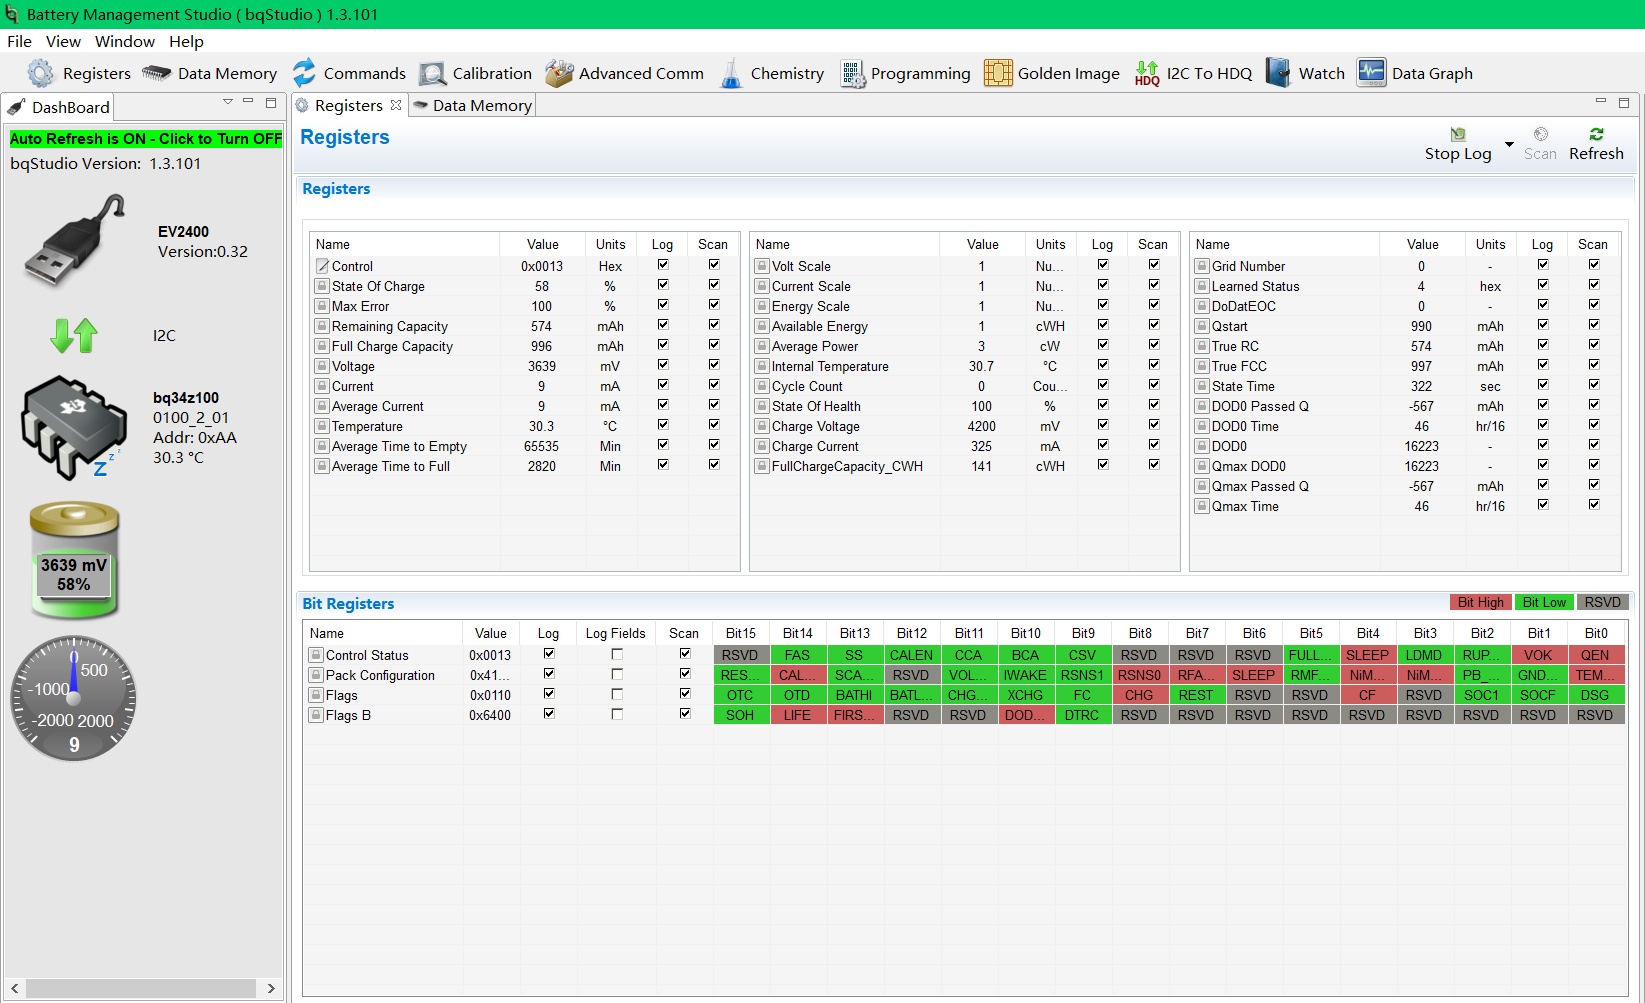This screenshot has height=1003, width=1645.
Task: Open the Data Graph toolbar icon
Action: (x=1371, y=73)
